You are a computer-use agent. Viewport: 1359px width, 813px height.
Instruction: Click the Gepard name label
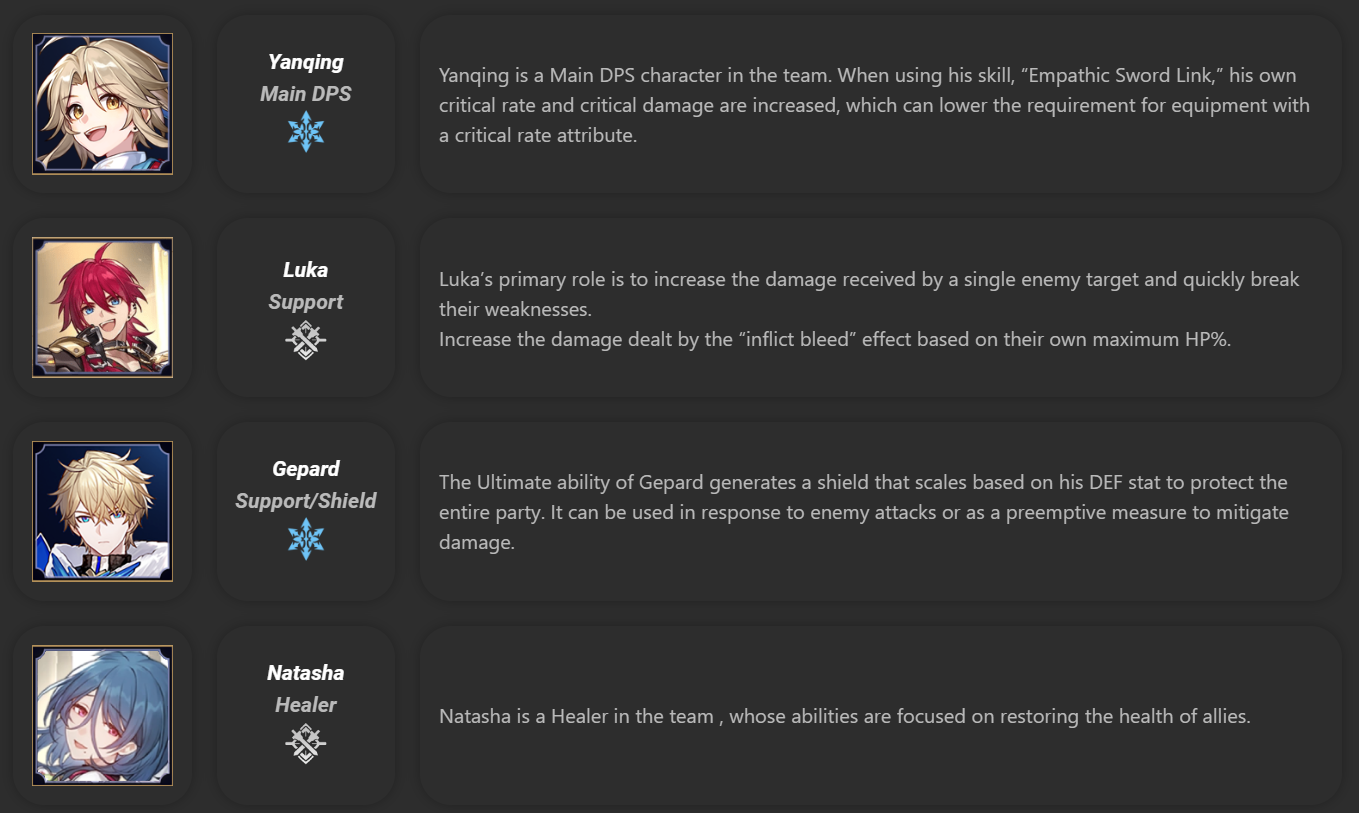click(x=306, y=469)
